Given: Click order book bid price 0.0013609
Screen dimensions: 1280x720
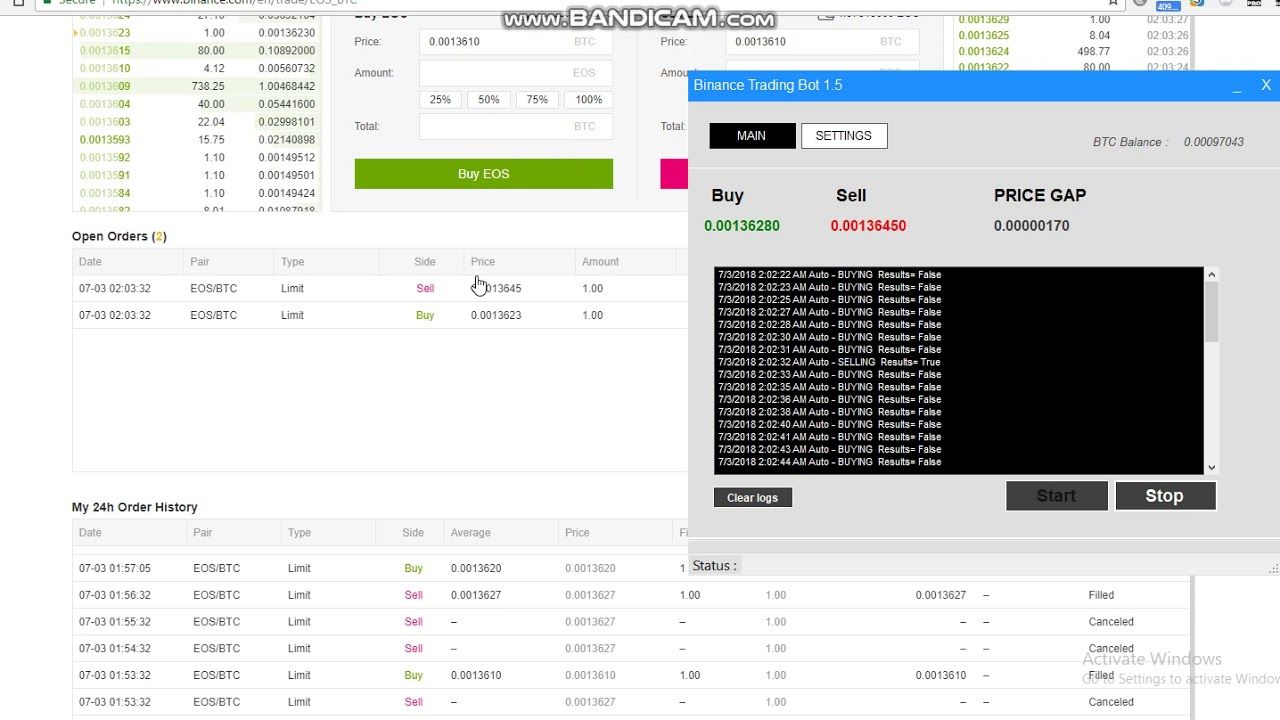Looking at the screenshot, I should pos(105,87).
